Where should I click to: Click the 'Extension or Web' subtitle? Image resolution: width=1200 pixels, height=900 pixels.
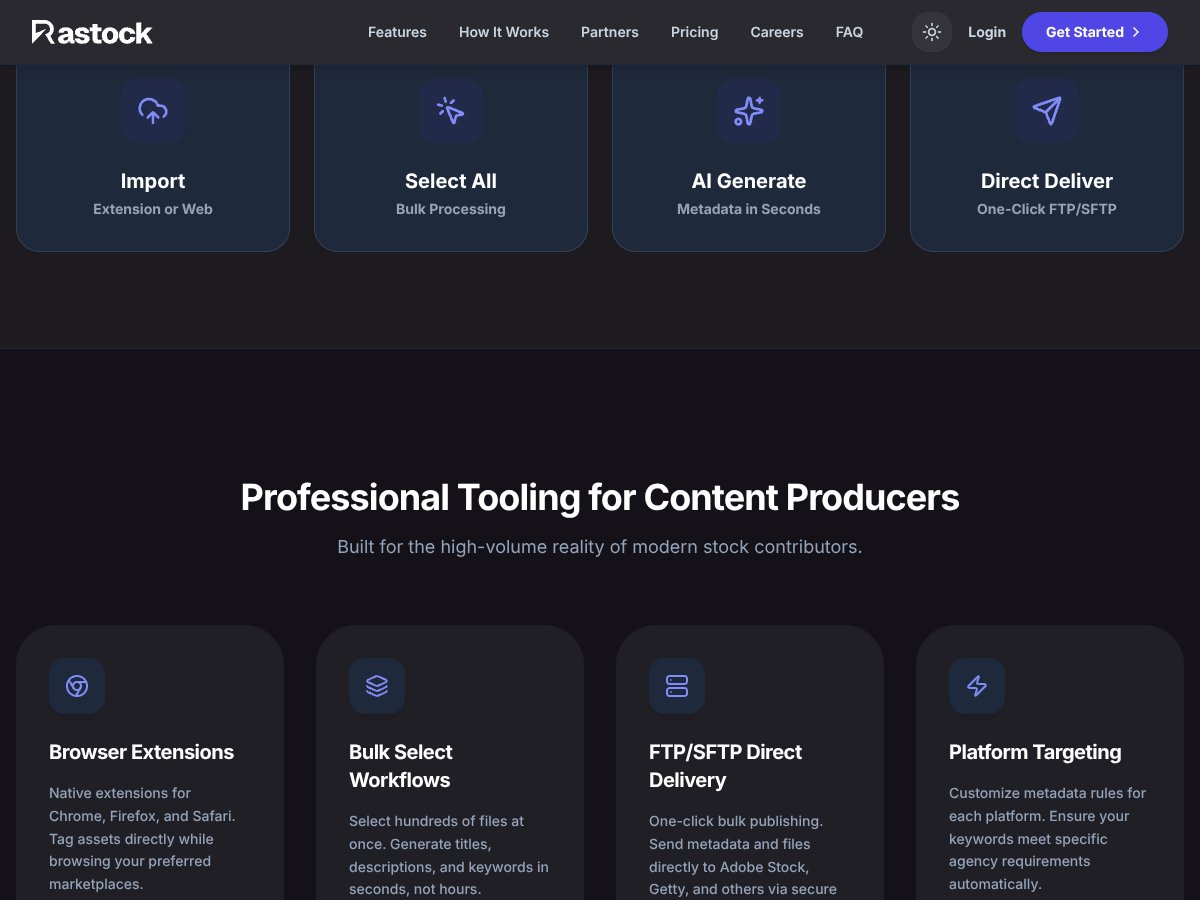(153, 209)
